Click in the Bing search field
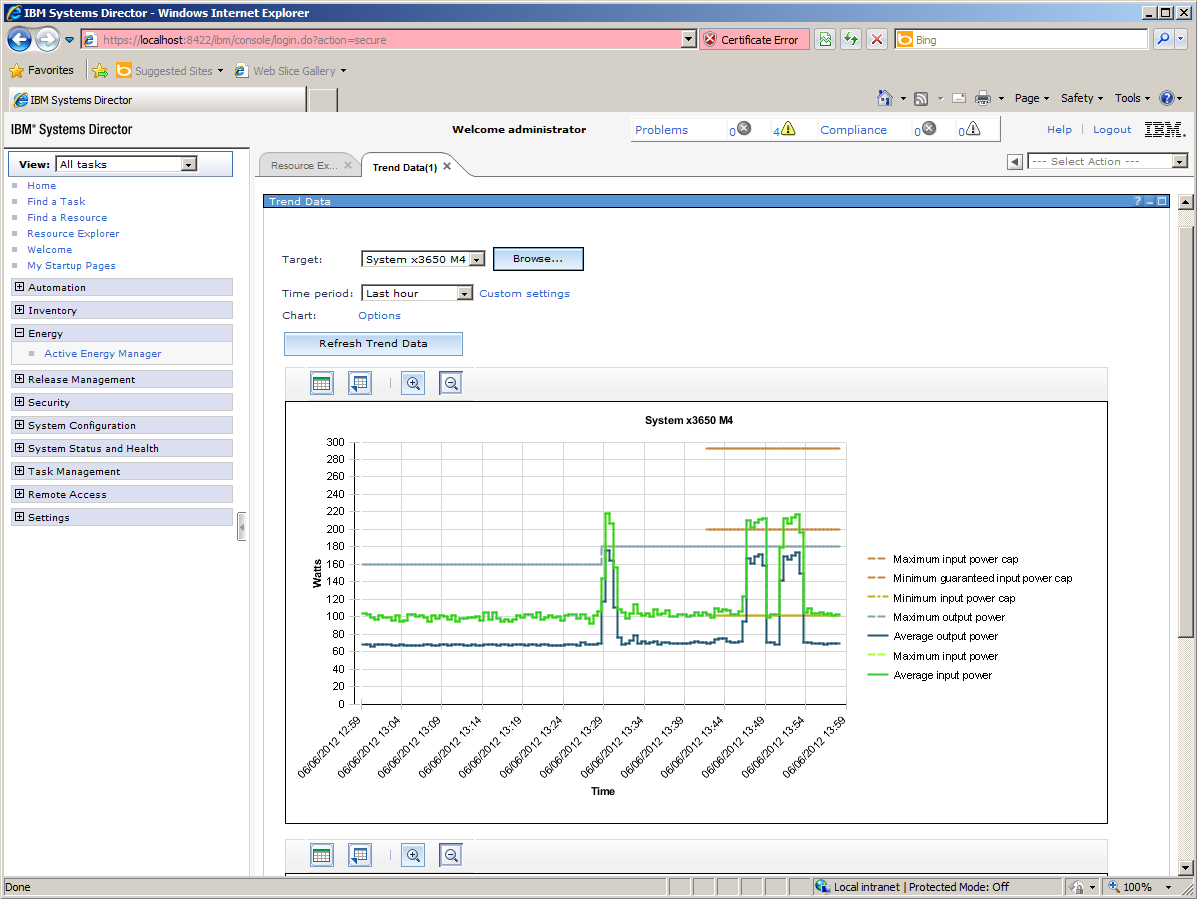The height and width of the screenshot is (899, 1197). (x=1030, y=40)
